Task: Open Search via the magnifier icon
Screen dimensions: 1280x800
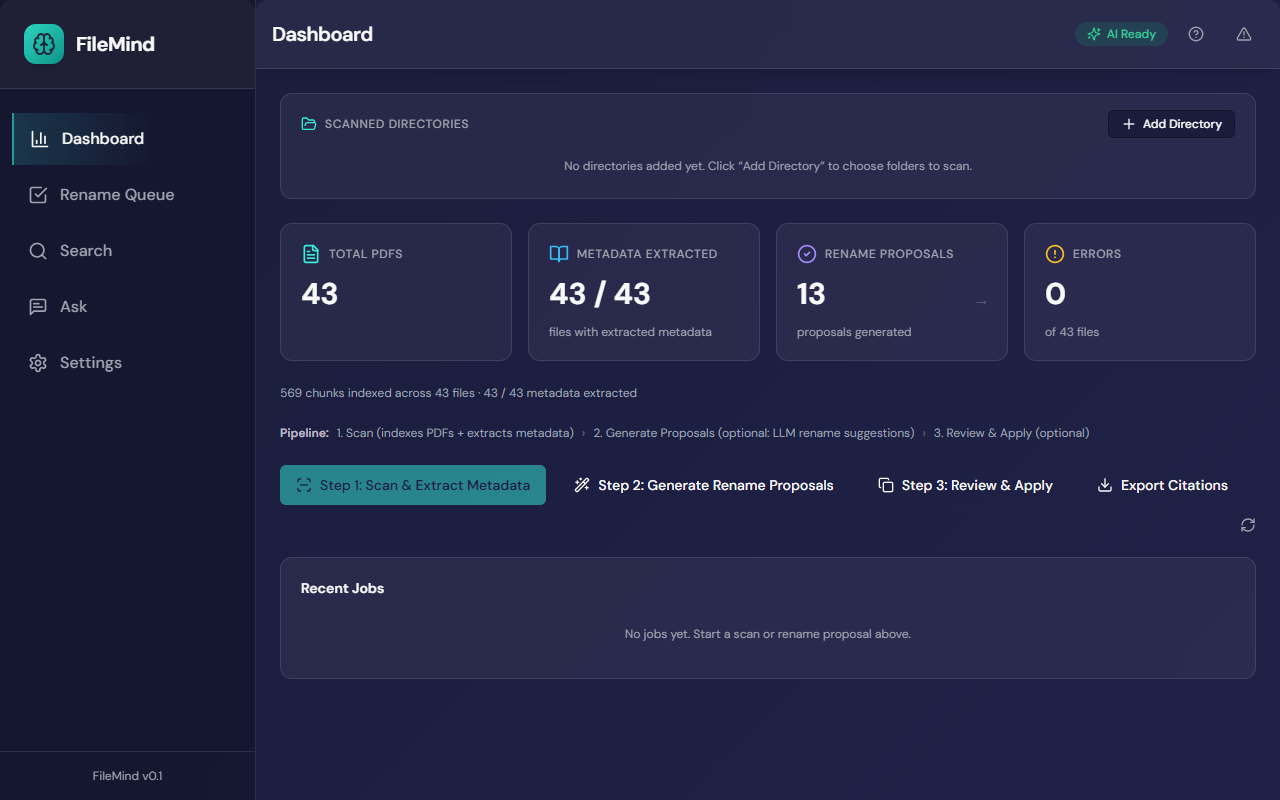Action: click(x=37, y=250)
